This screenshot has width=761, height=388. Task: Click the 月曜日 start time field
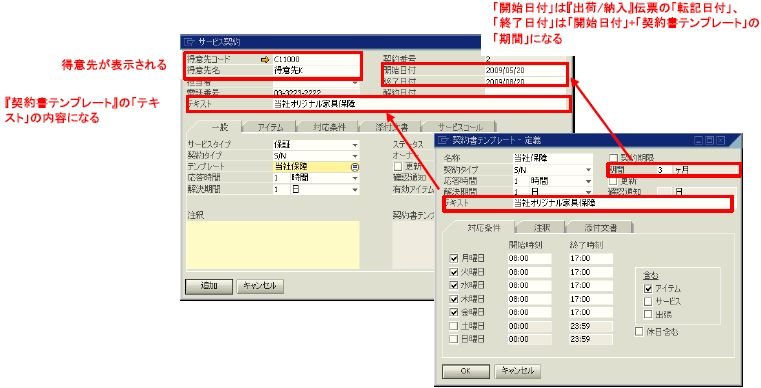click(529, 259)
